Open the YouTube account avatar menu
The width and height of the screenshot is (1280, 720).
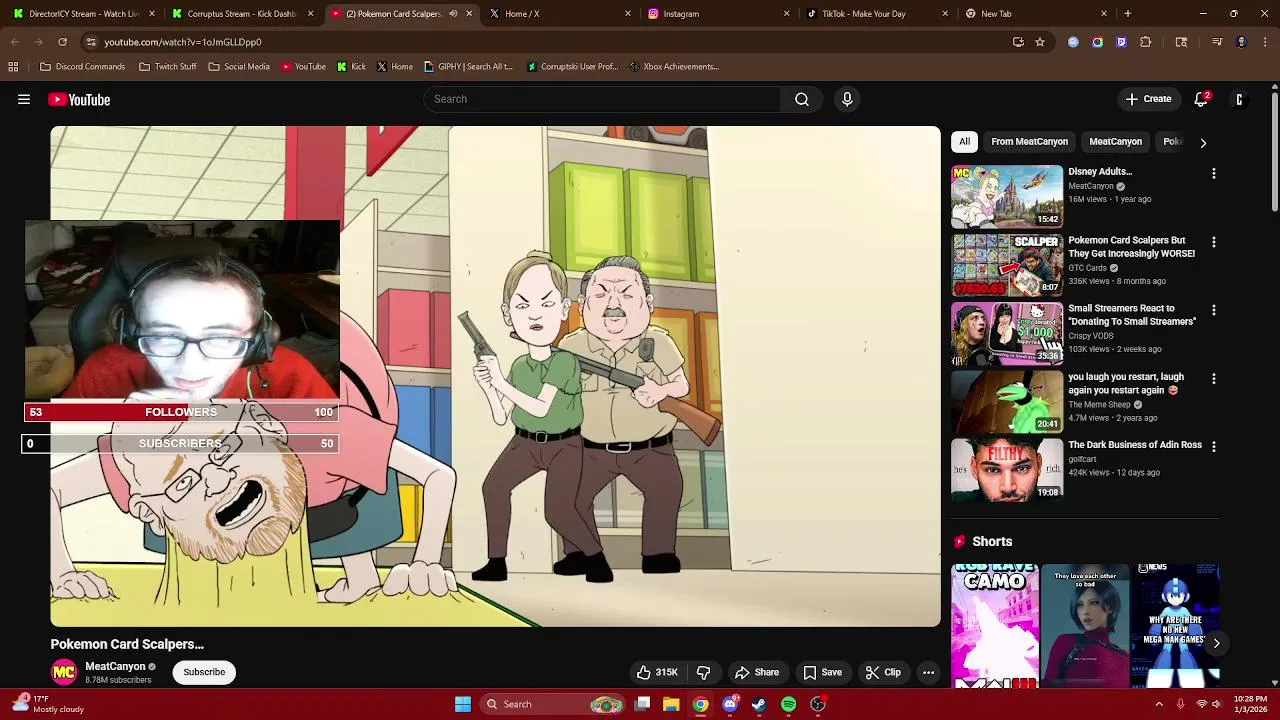(1239, 99)
